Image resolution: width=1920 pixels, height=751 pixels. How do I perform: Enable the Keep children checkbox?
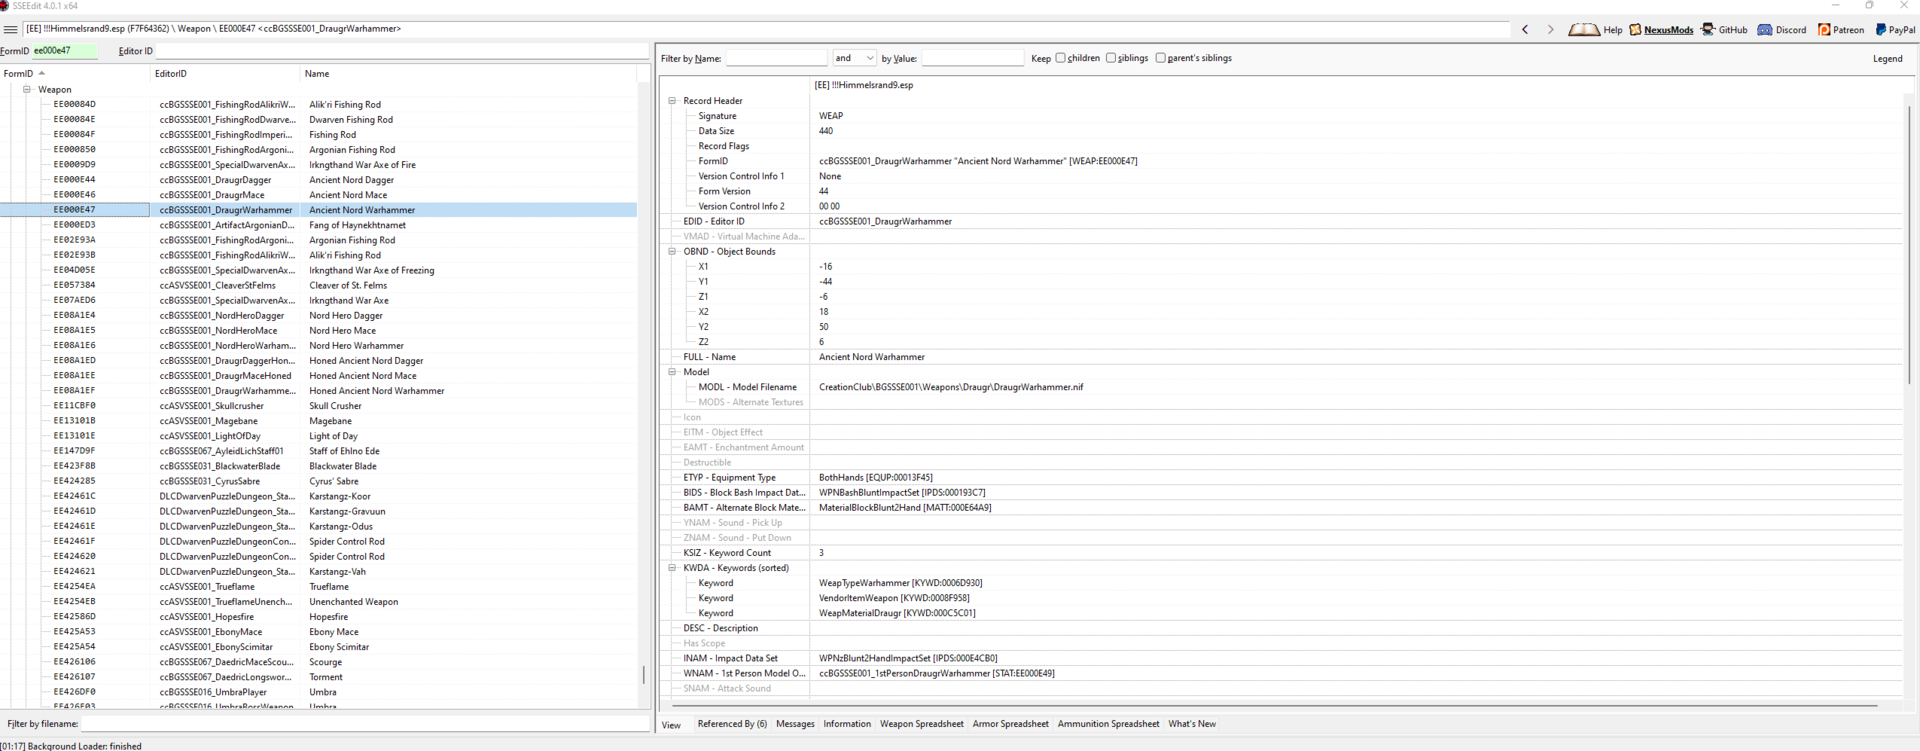click(x=1060, y=58)
